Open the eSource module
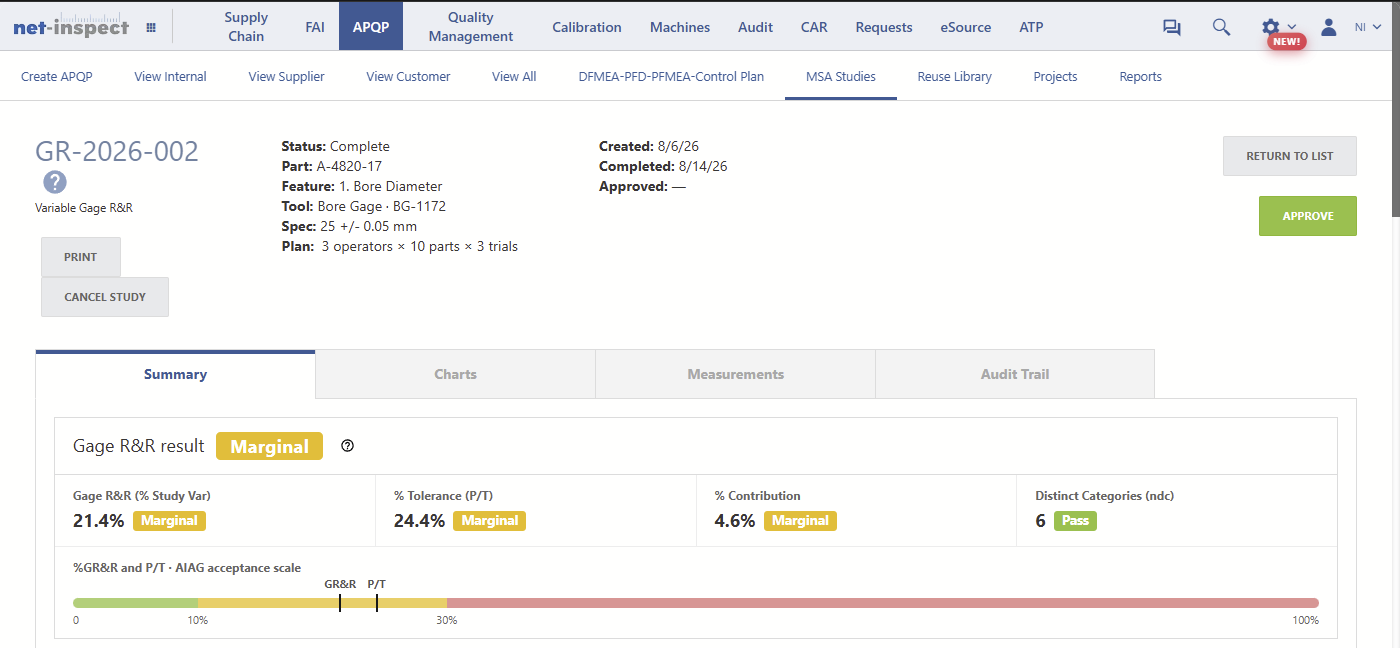Screen dimensions: 1400x648 click(966, 27)
